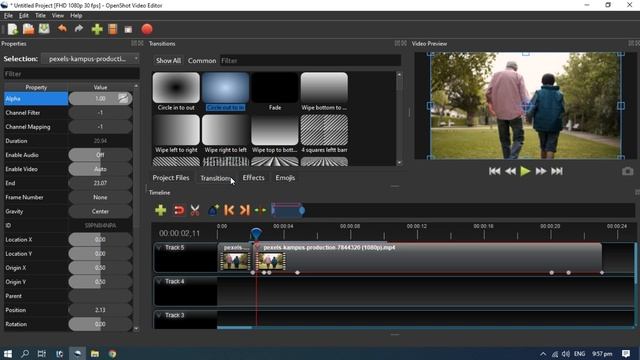Click the transitions Filter text field
Viewport: 640px width, 360px height.
click(311, 60)
